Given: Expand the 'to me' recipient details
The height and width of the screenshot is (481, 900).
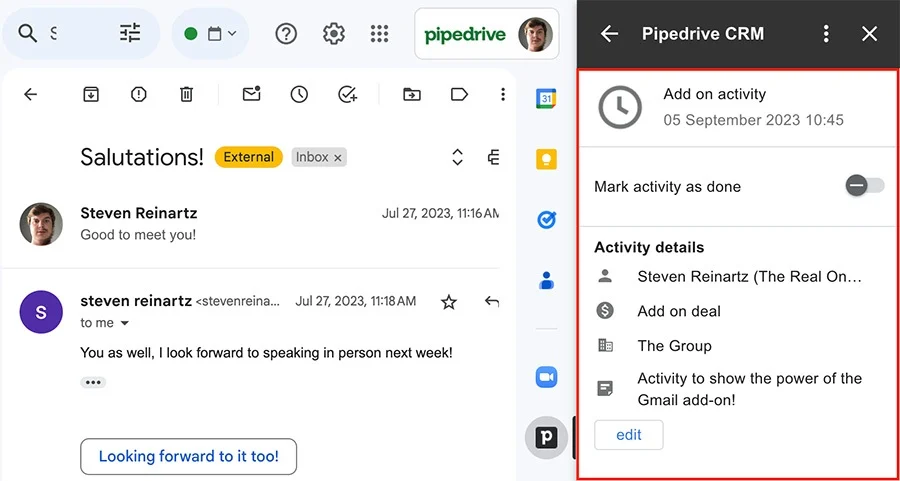Looking at the screenshot, I should coord(125,324).
